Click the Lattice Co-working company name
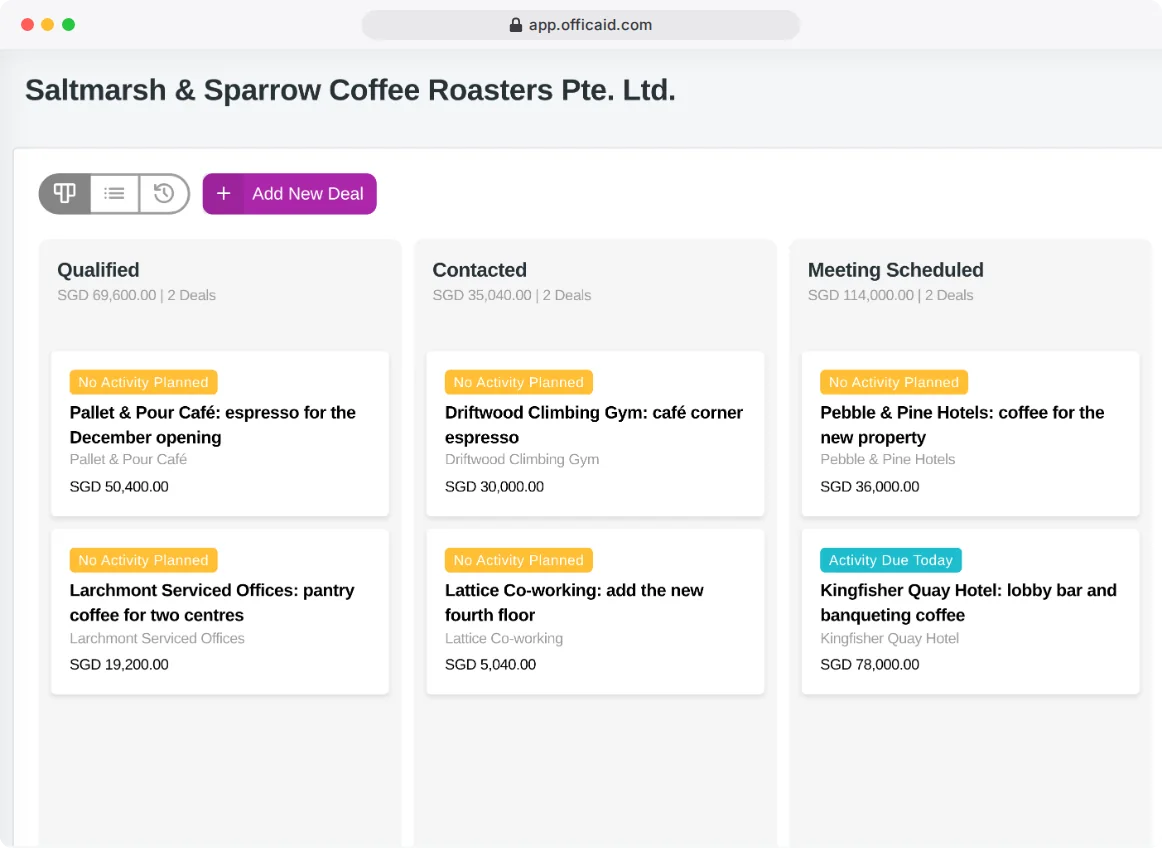Image resolution: width=1162 pixels, height=848 pixels. point(504,638)
